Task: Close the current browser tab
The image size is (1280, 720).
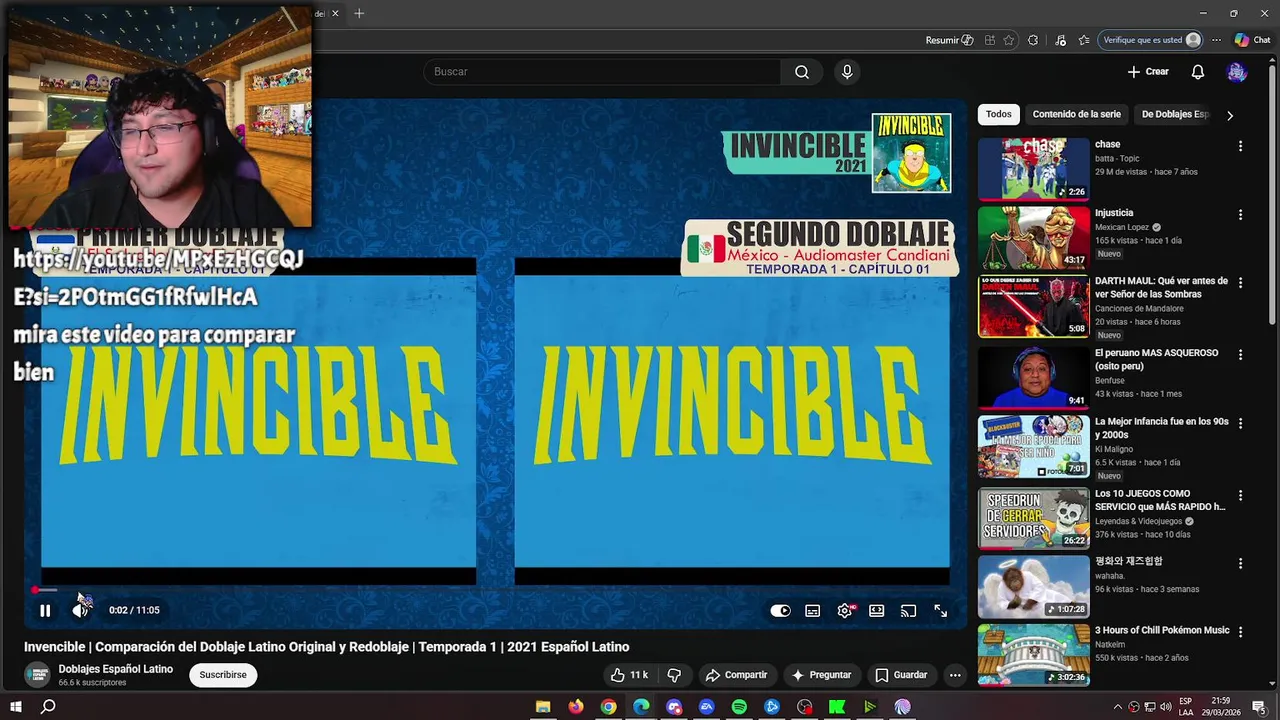Action: click(335, 13)
